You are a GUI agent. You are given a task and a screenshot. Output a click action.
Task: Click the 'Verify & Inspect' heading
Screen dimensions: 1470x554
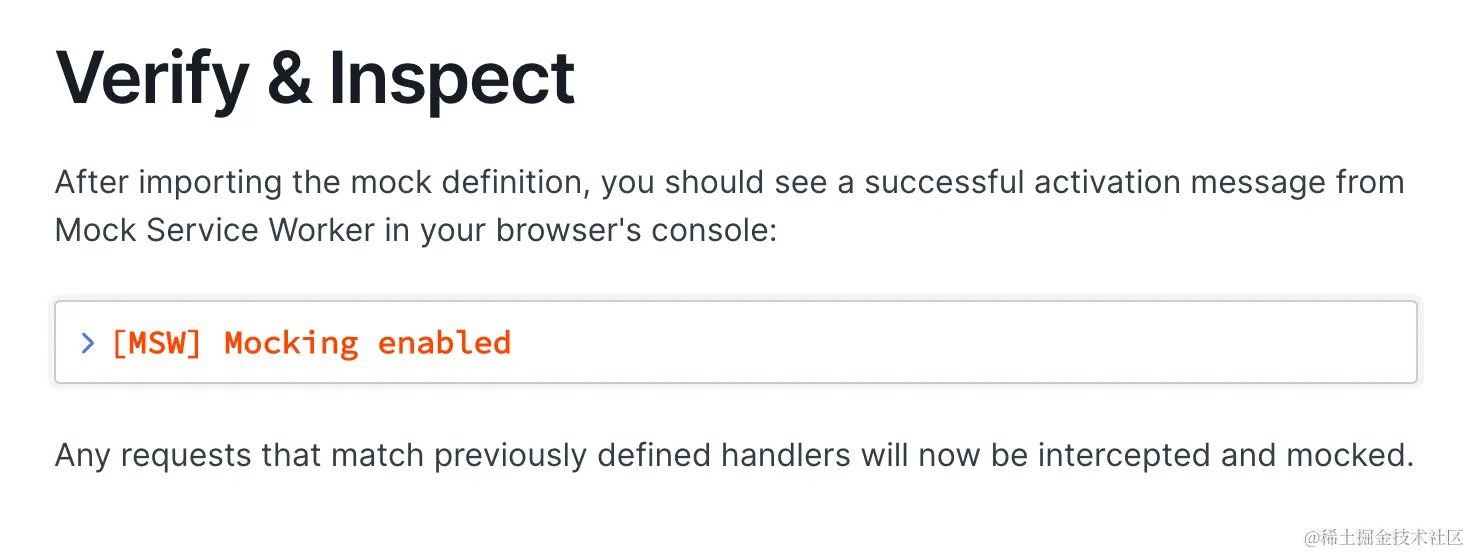click(315, 79)
